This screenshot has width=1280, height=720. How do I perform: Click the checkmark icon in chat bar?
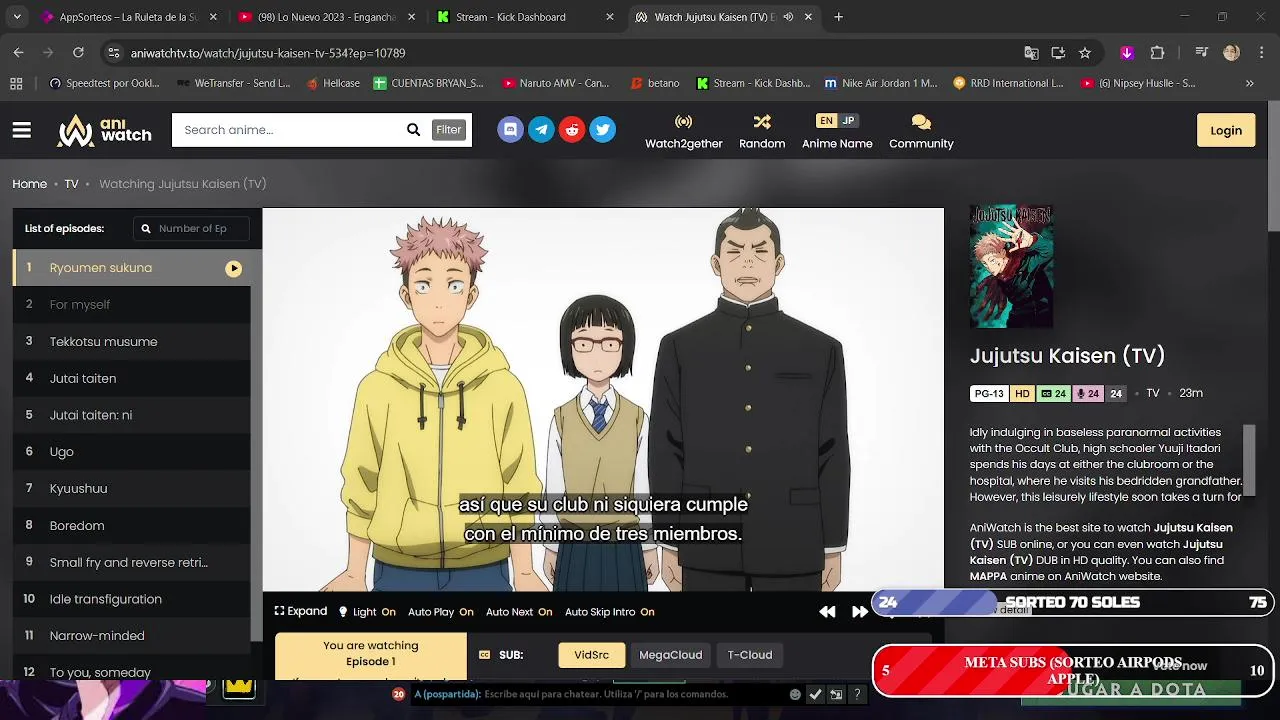(815, 694)
